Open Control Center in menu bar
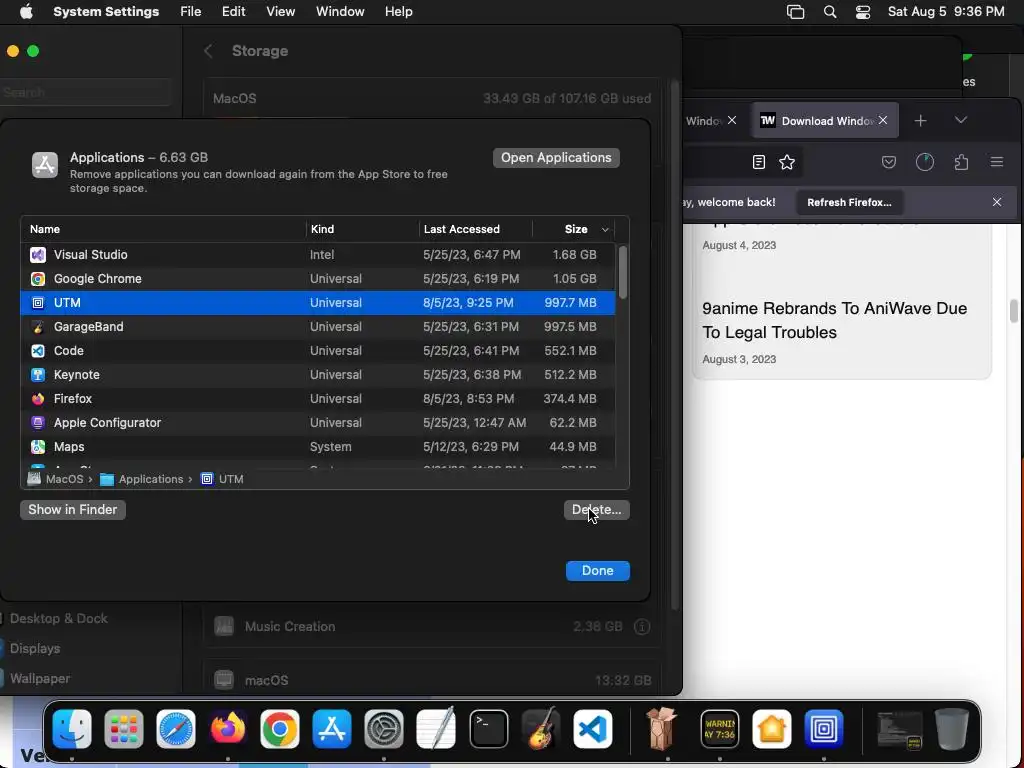The width and height of the screenshot is (1024, 768). point(863,12)
